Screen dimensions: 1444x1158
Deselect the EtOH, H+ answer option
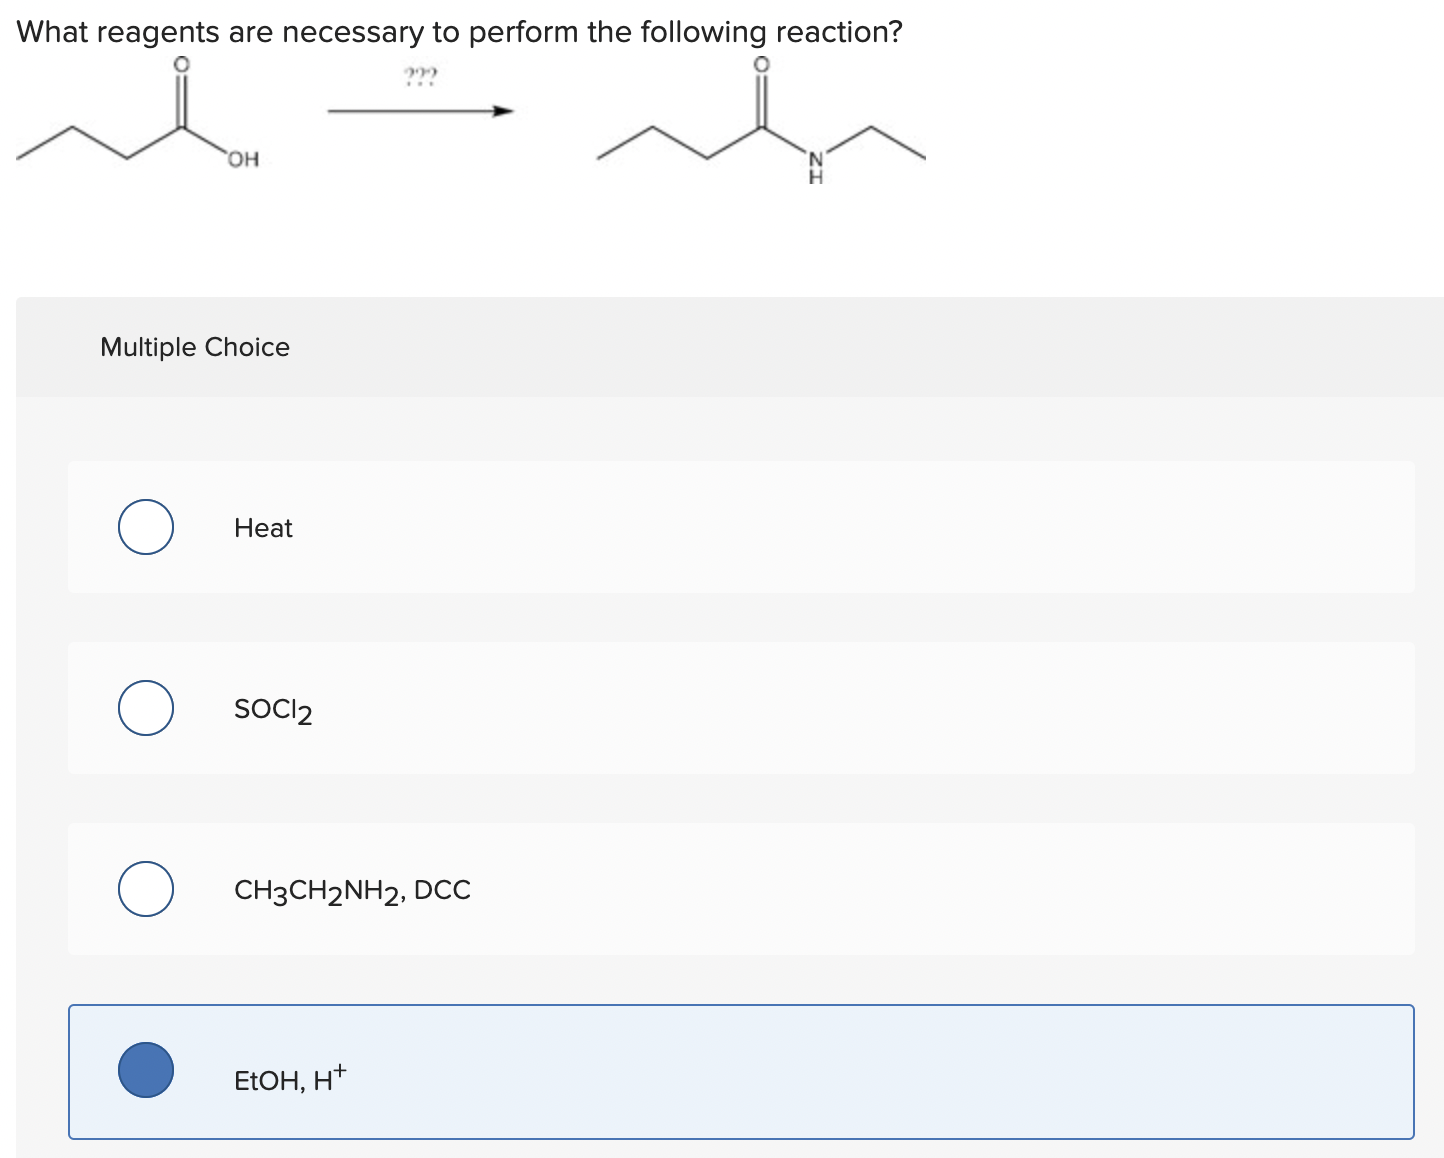(x=145, y=1071)
